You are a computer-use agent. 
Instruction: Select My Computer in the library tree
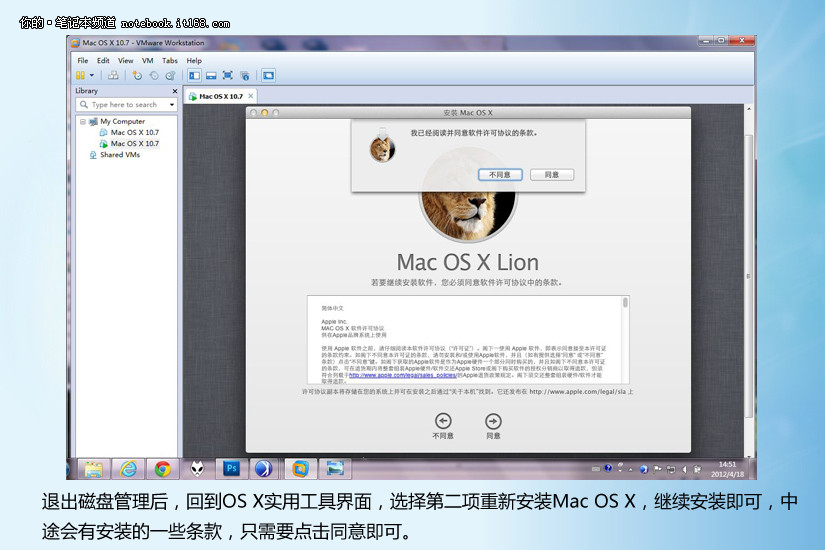click(122, 122)
